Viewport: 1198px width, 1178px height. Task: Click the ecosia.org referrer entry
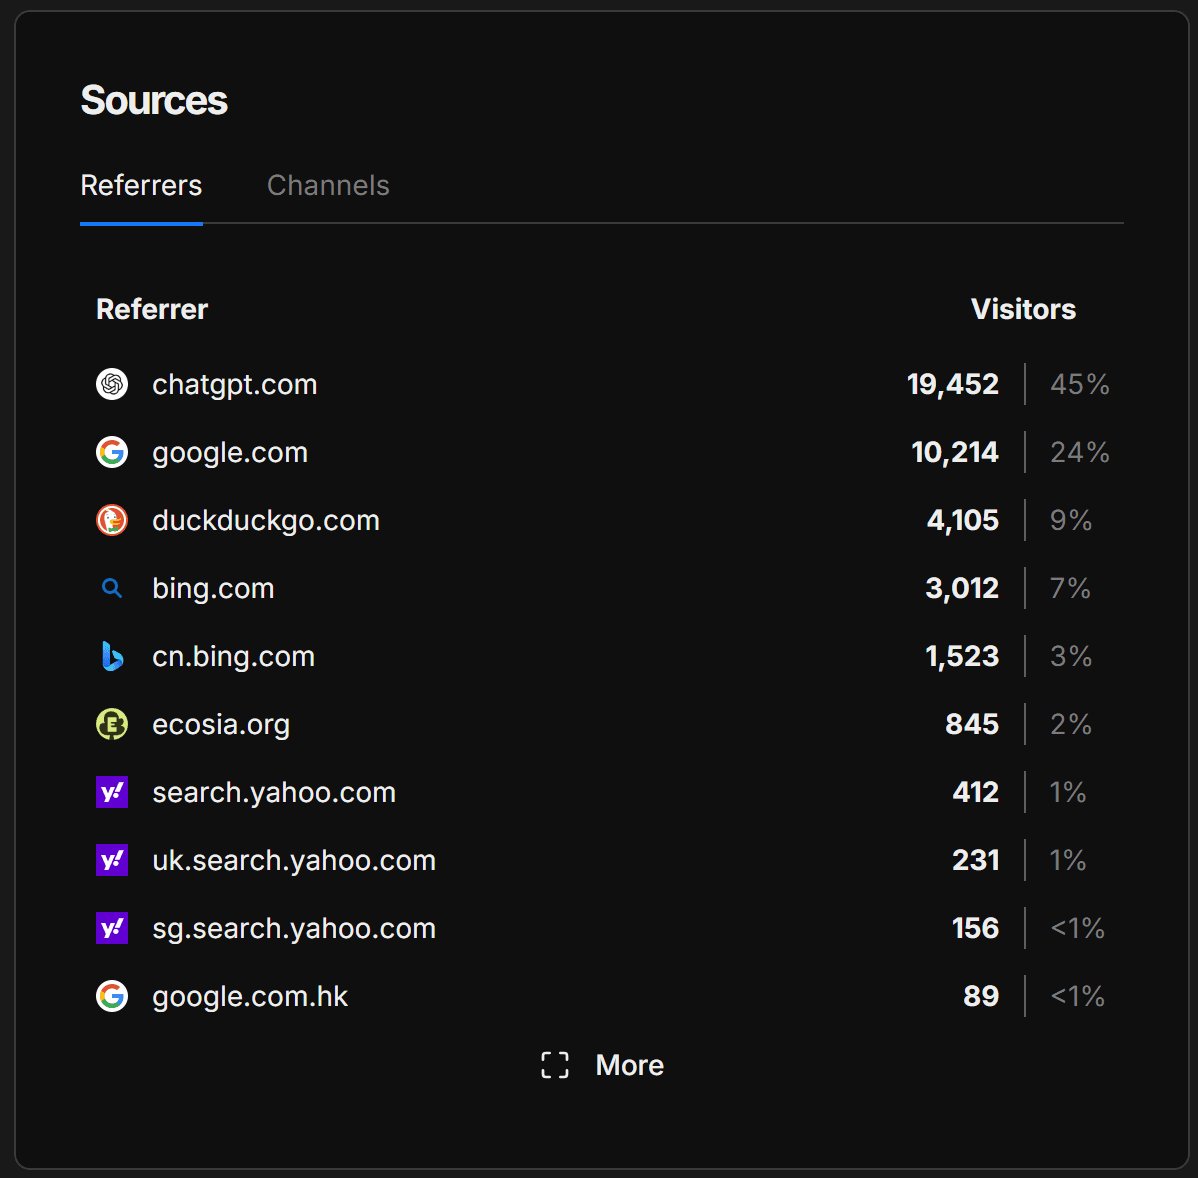coord(221,724)
